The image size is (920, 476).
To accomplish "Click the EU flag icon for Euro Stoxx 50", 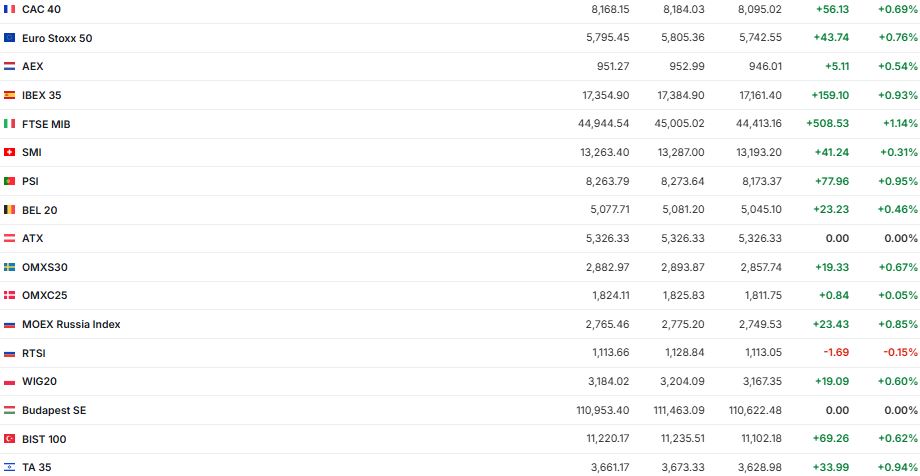I will tap(10, 38).
